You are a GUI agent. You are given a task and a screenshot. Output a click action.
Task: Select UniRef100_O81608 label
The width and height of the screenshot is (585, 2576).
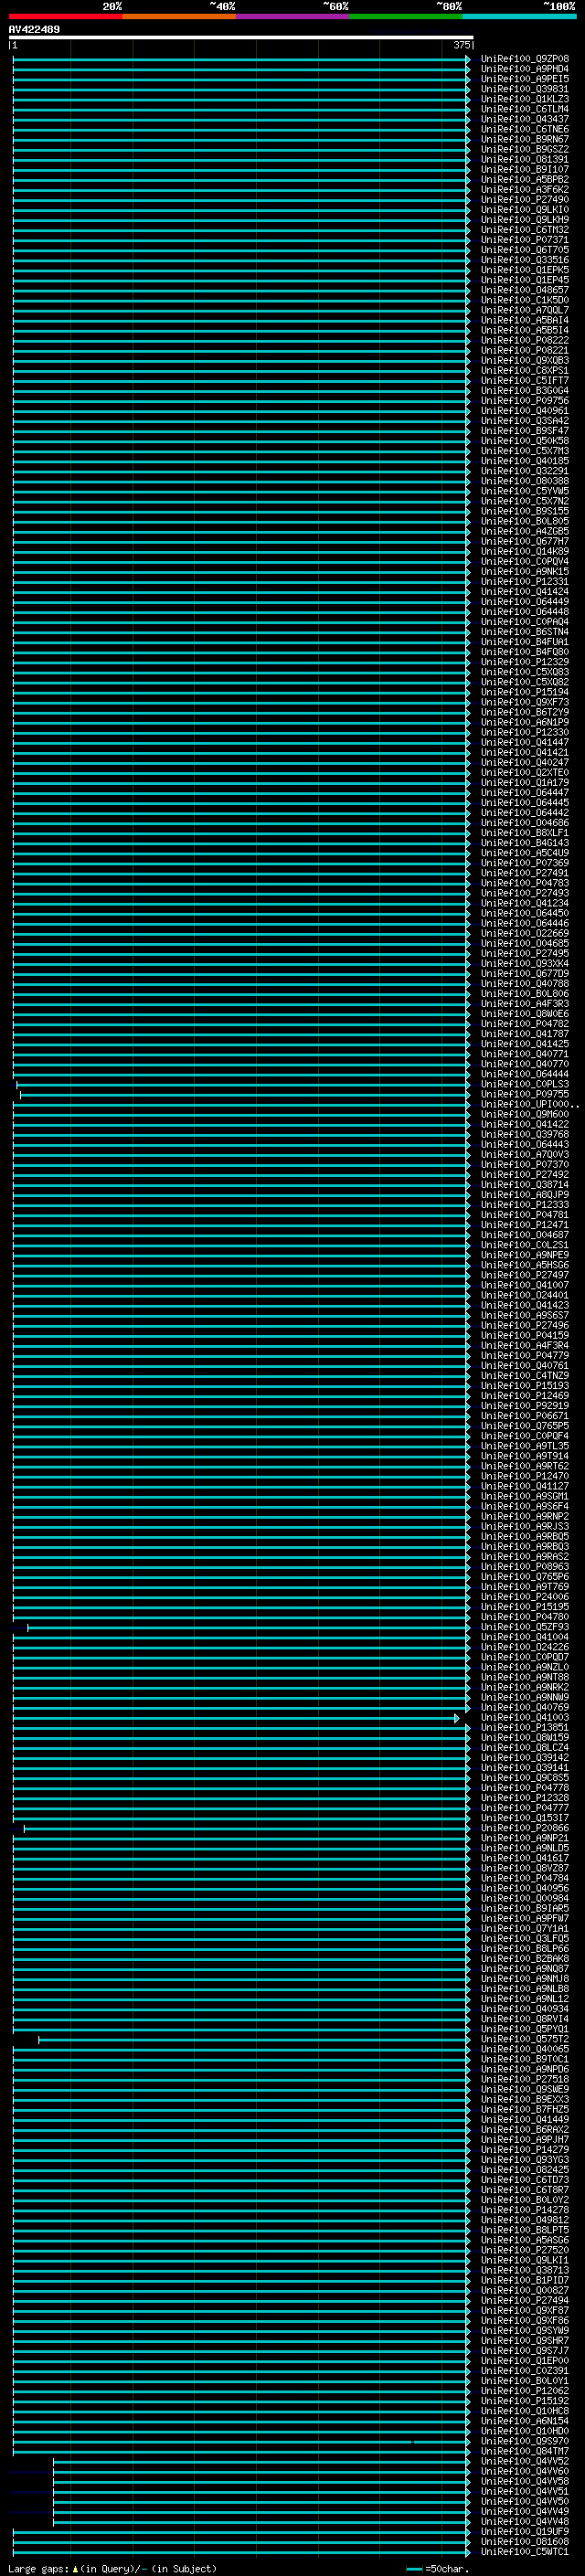[x=524, y=2540]
